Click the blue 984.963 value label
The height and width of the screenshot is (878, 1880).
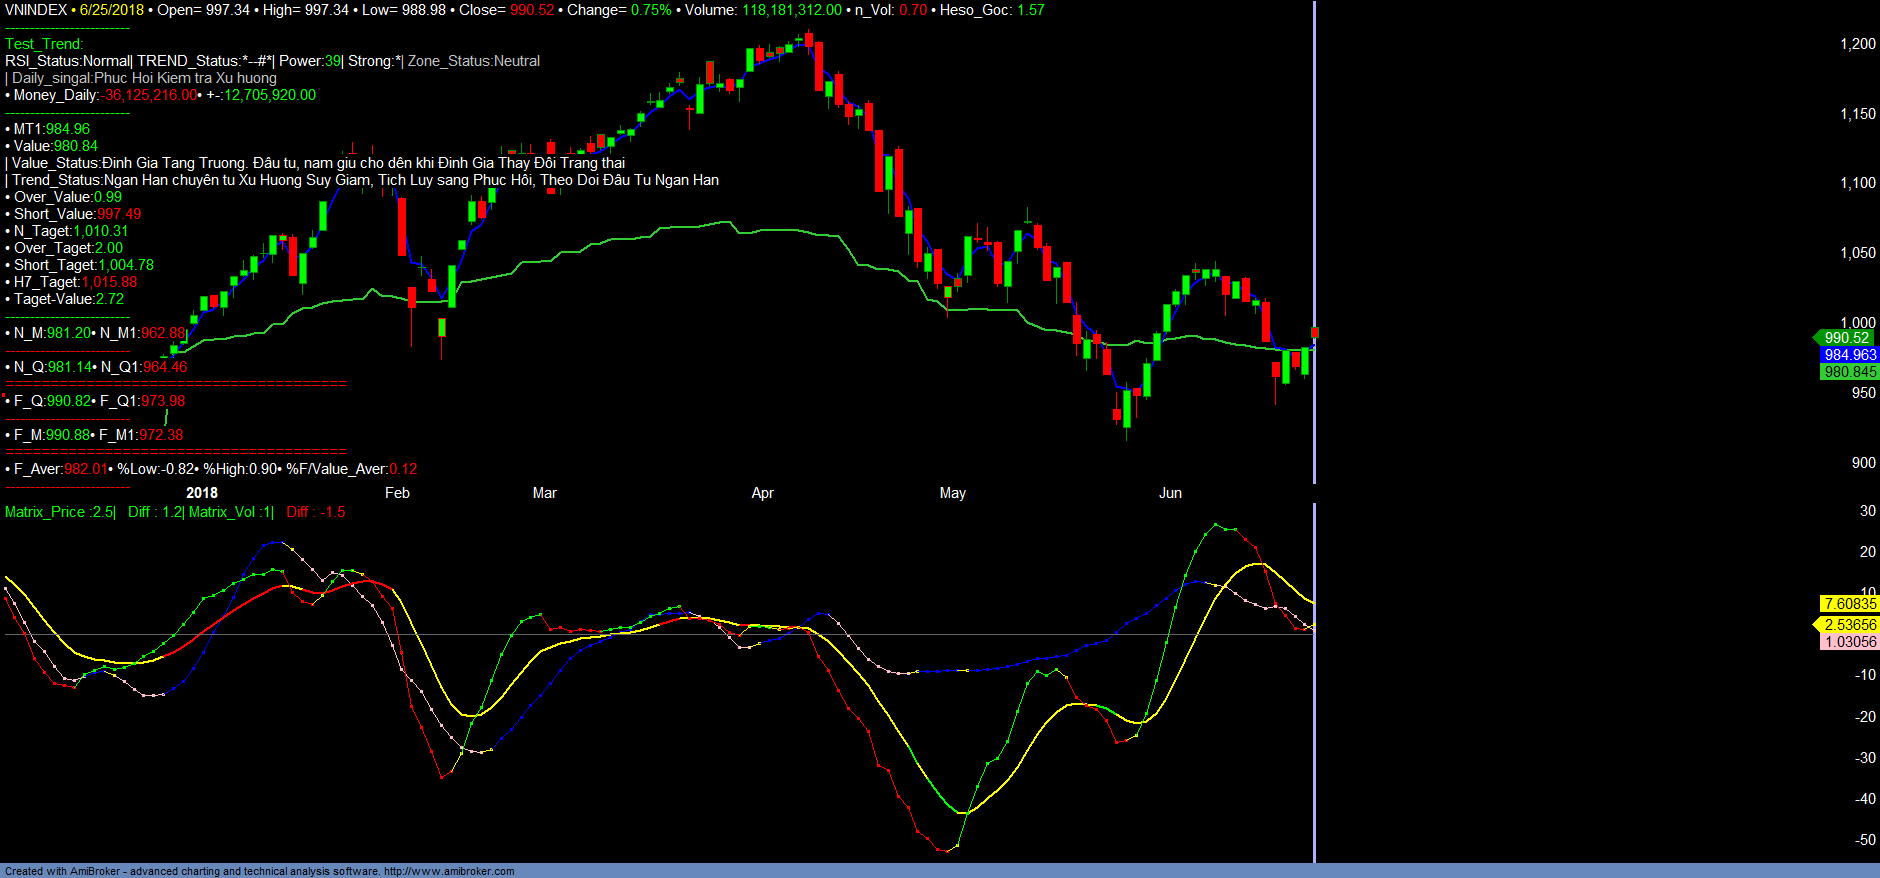pos(1849,355)
